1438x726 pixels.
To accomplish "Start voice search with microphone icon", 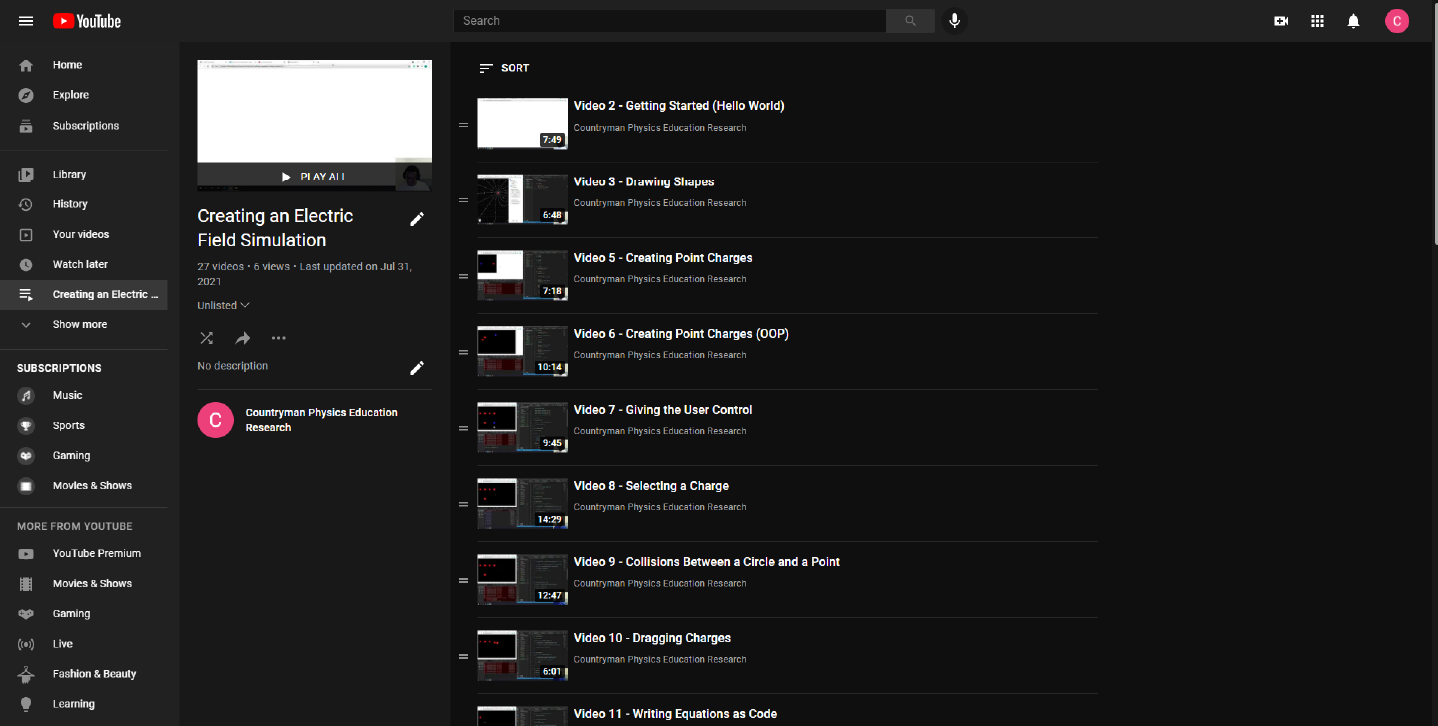I will click(x=954, y=20).
